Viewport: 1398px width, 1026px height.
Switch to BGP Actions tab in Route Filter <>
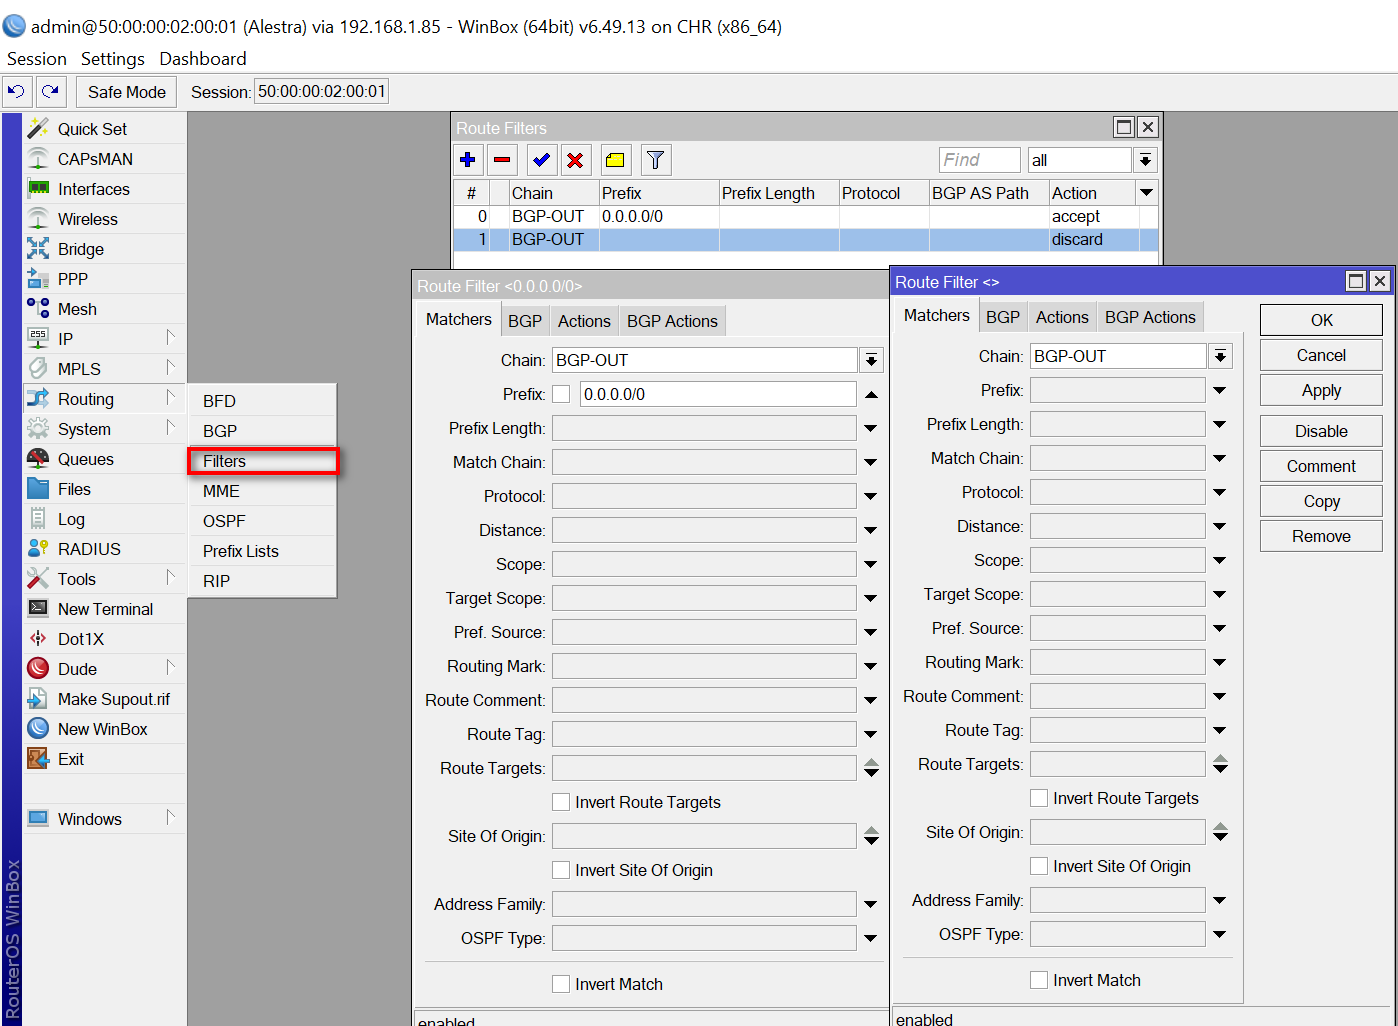click(x=1150, y=317)
